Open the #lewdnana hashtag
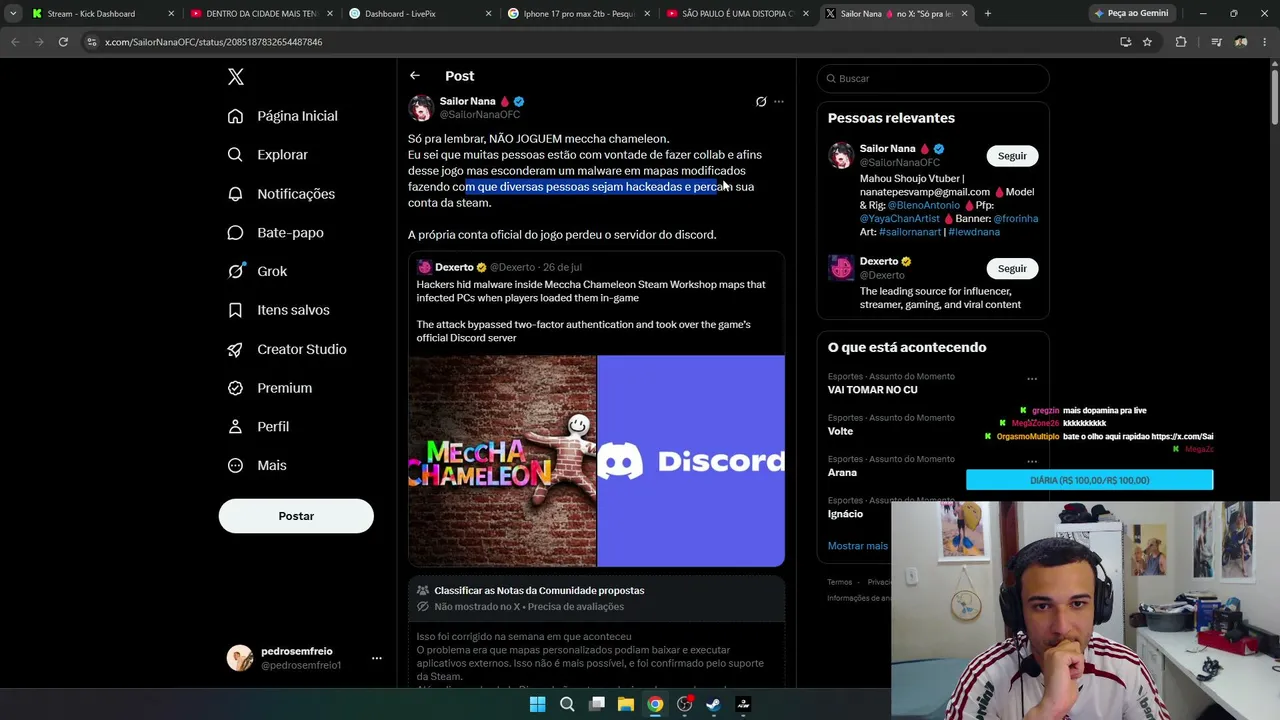Image resolution: width=1280 pixels, height=720 pixels. pos(974,232)
